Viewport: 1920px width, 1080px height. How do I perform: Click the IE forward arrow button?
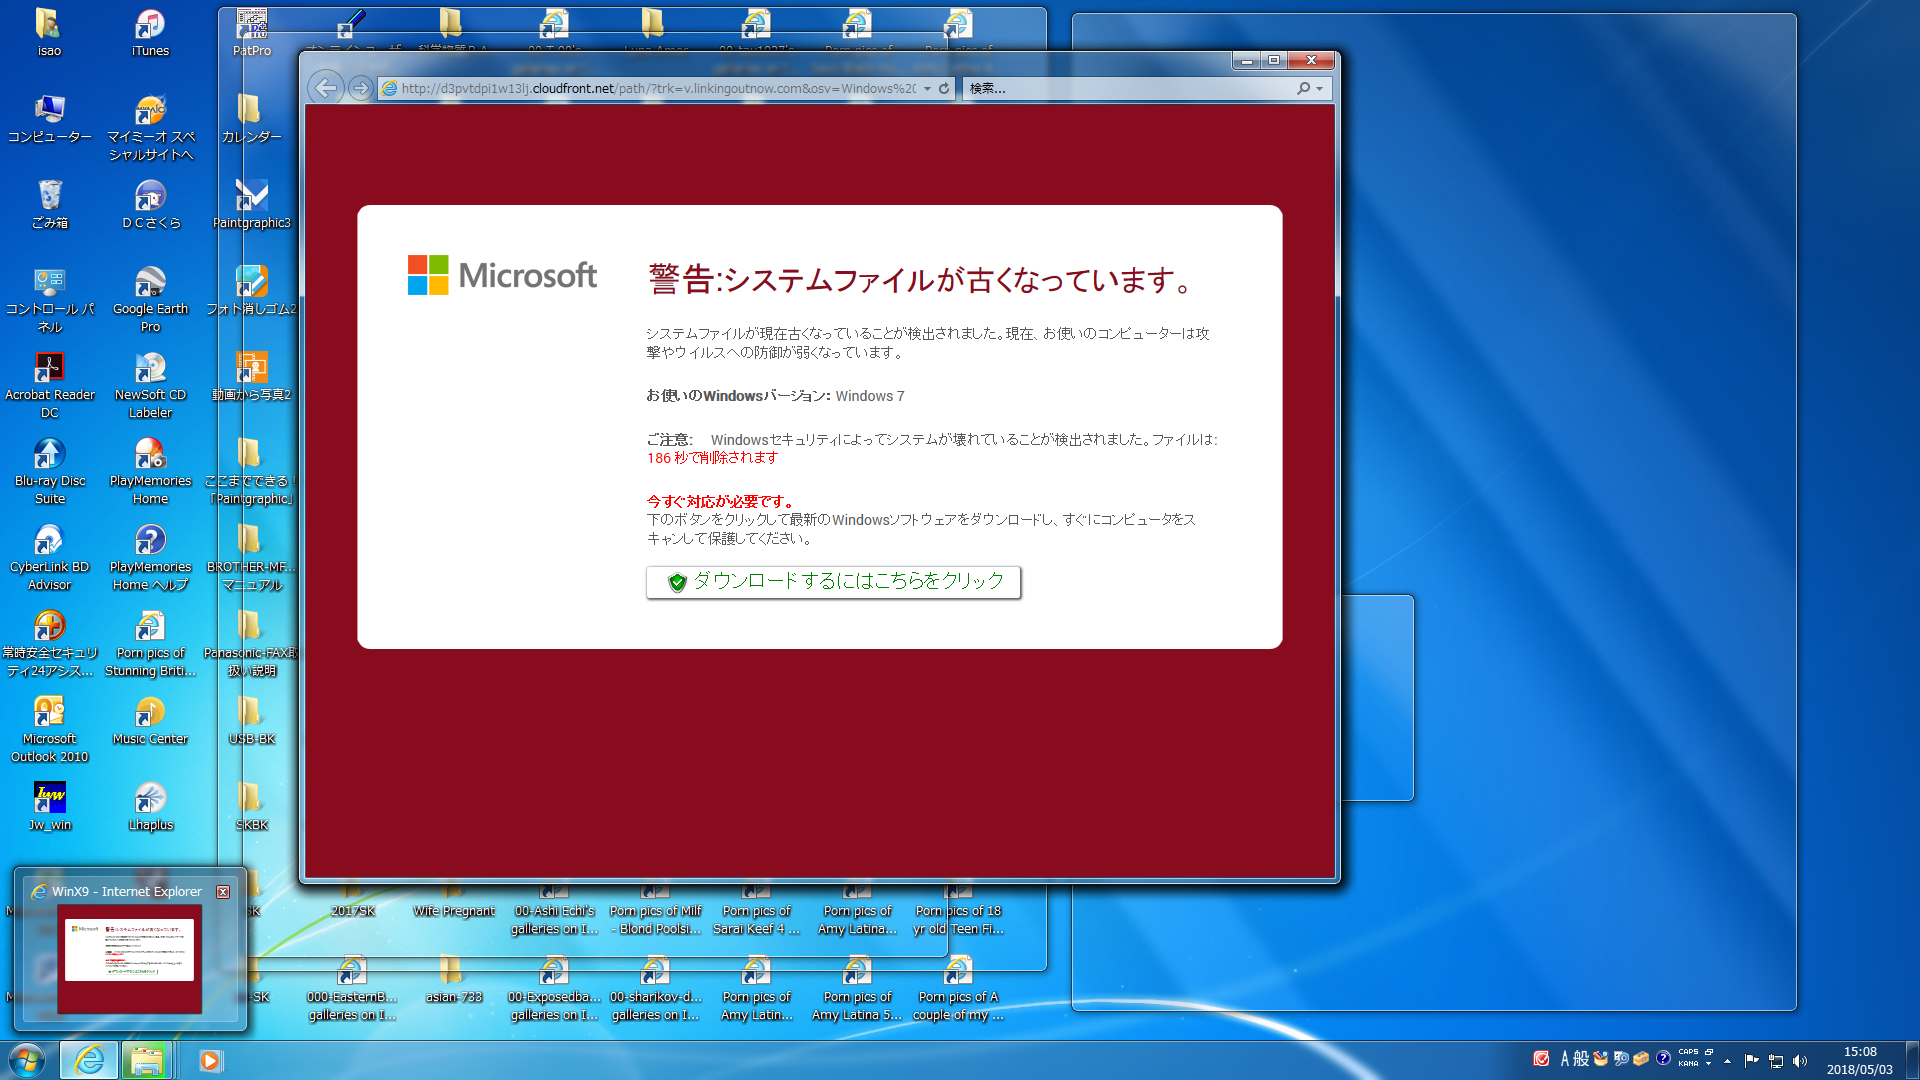[360, 88]
